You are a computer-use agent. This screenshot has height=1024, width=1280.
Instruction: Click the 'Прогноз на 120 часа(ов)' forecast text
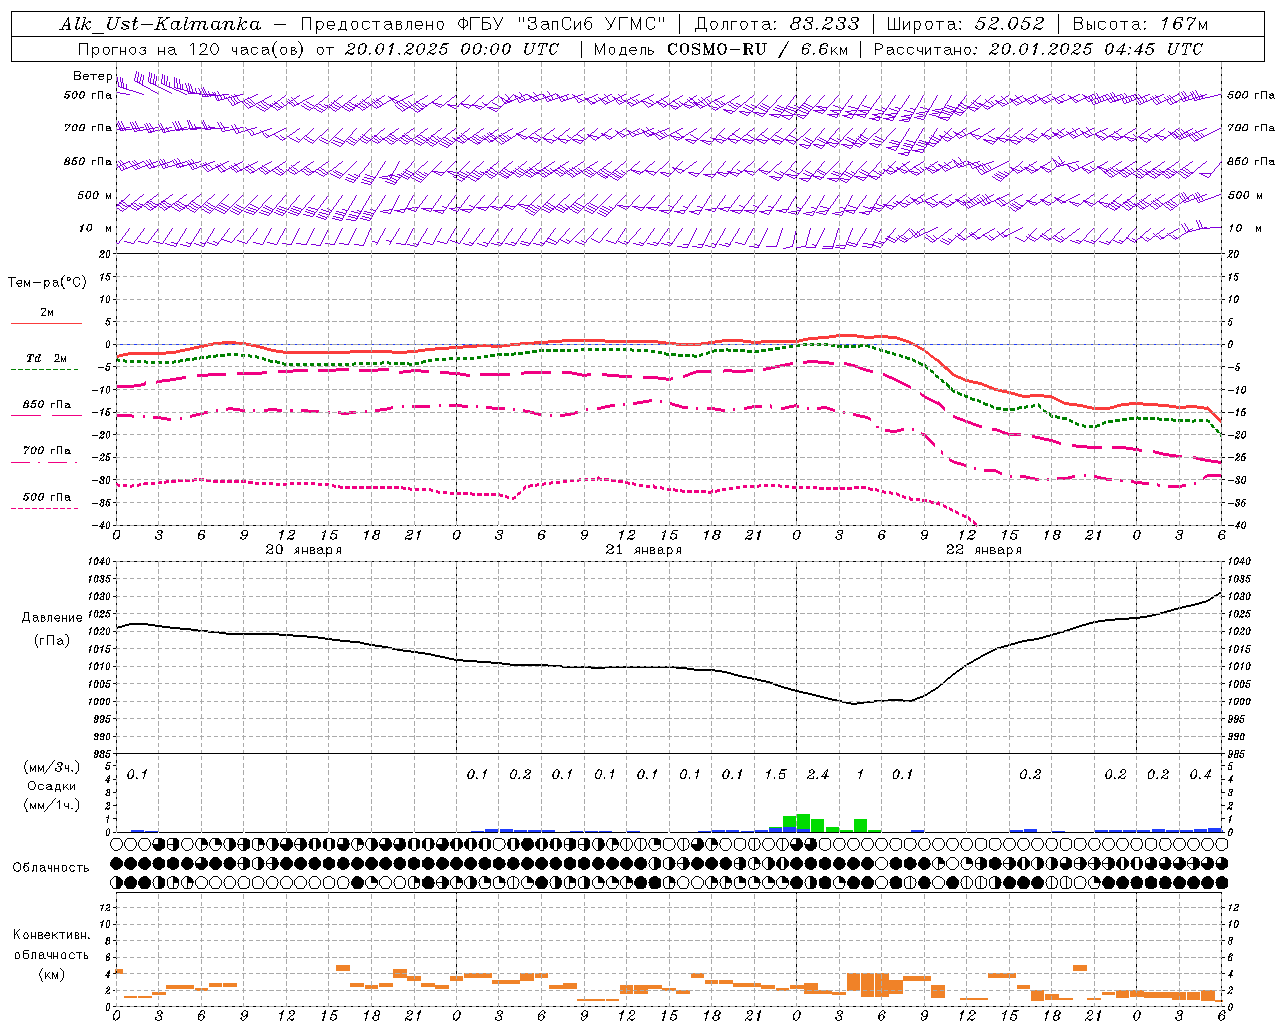point(192,49)
